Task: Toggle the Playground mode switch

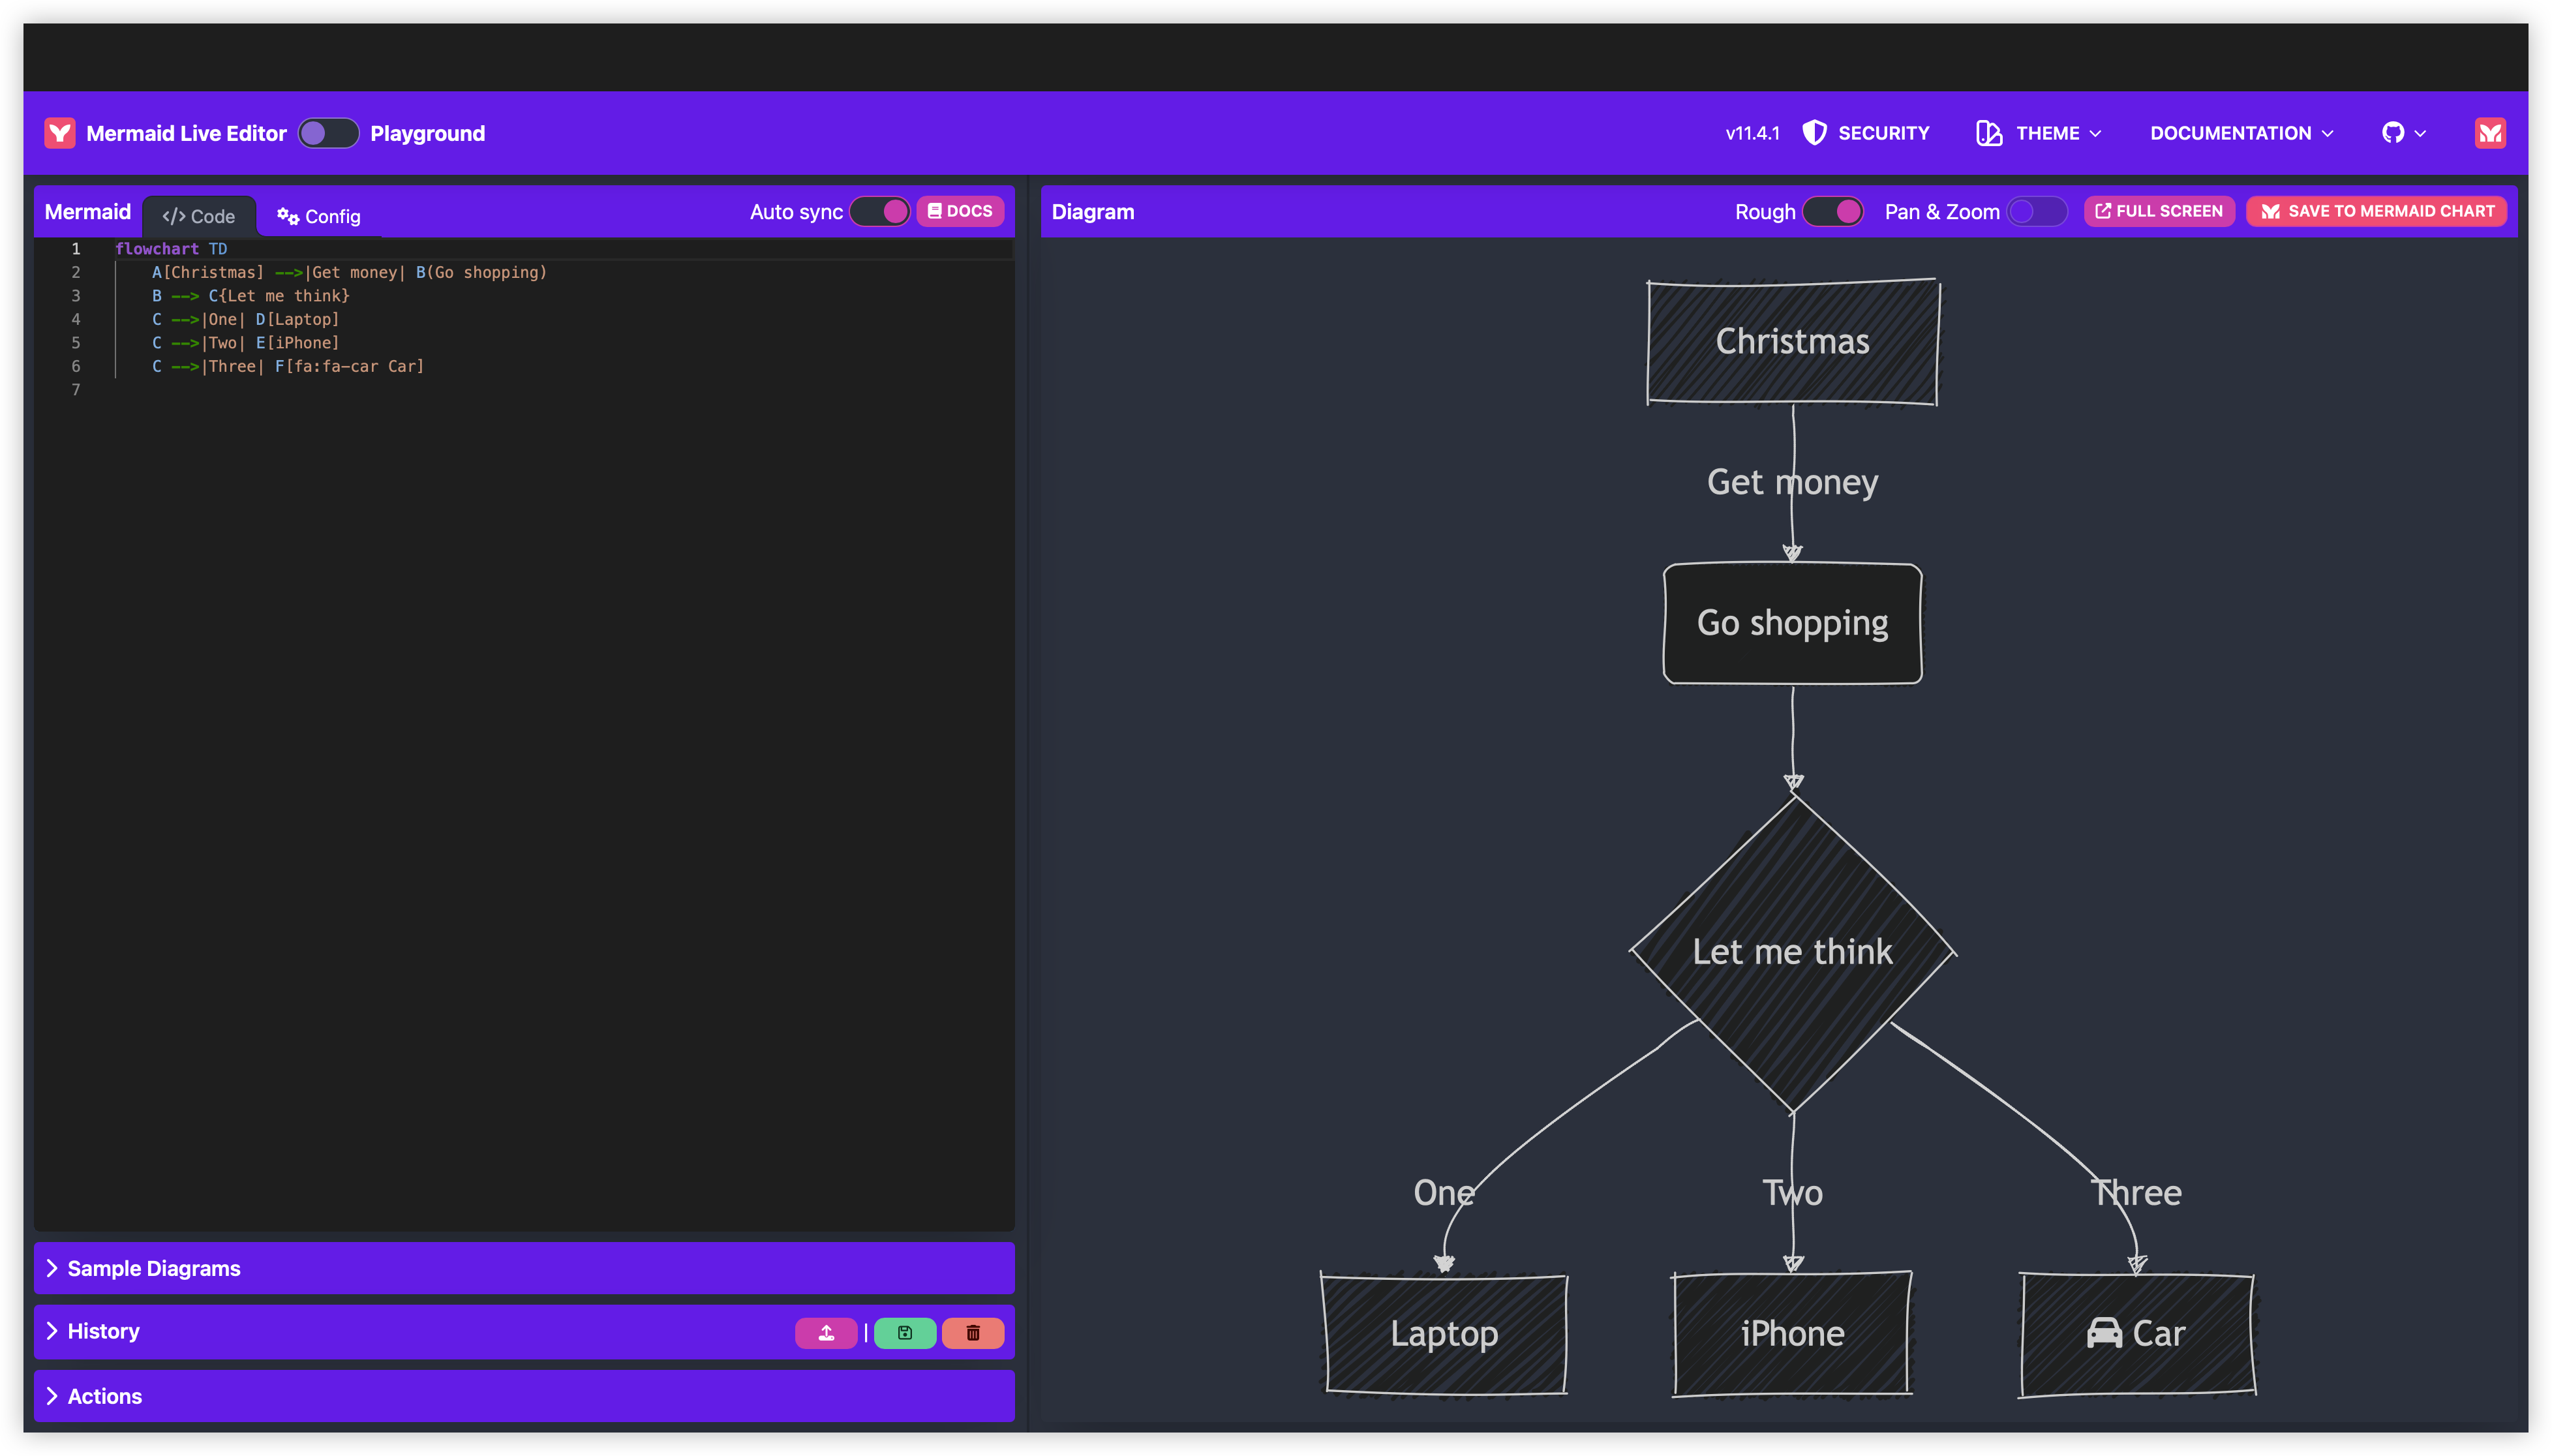Action: click(328, 133)
